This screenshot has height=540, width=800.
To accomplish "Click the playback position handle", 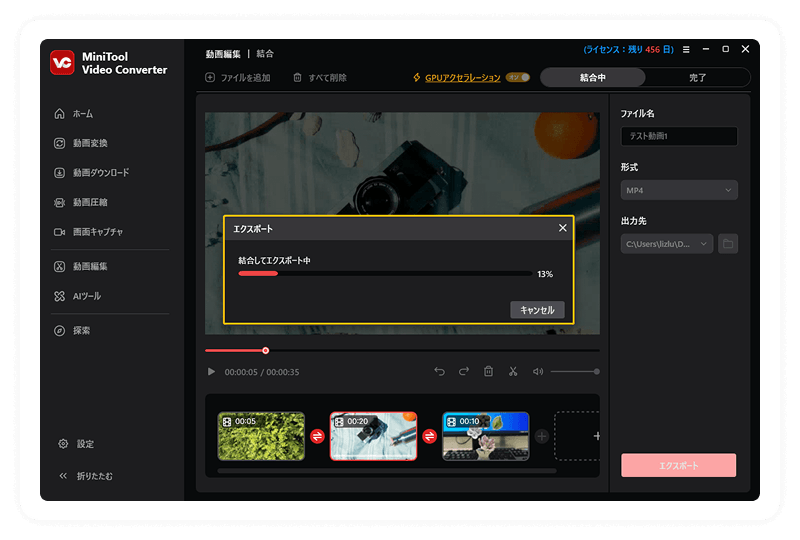I will pyautogui.click(x=265, y=351).
